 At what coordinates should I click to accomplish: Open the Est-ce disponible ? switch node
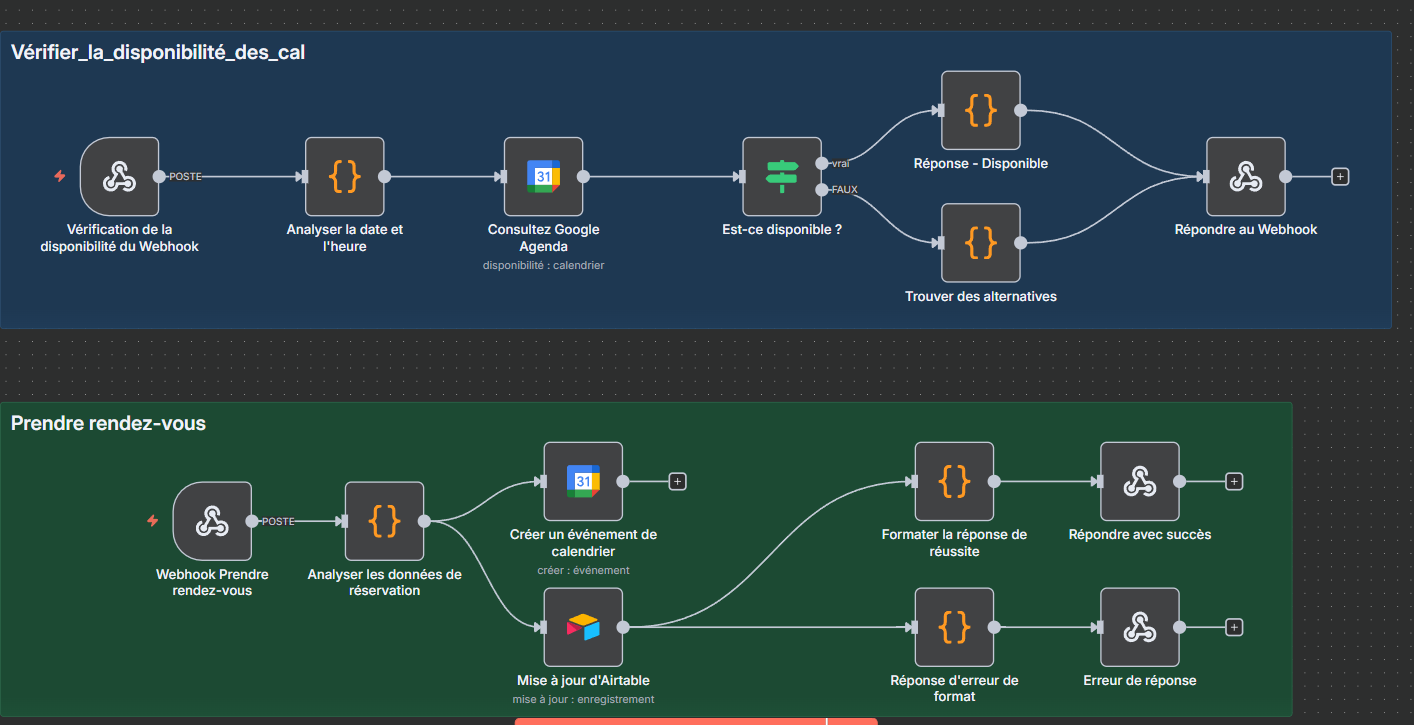781,177
